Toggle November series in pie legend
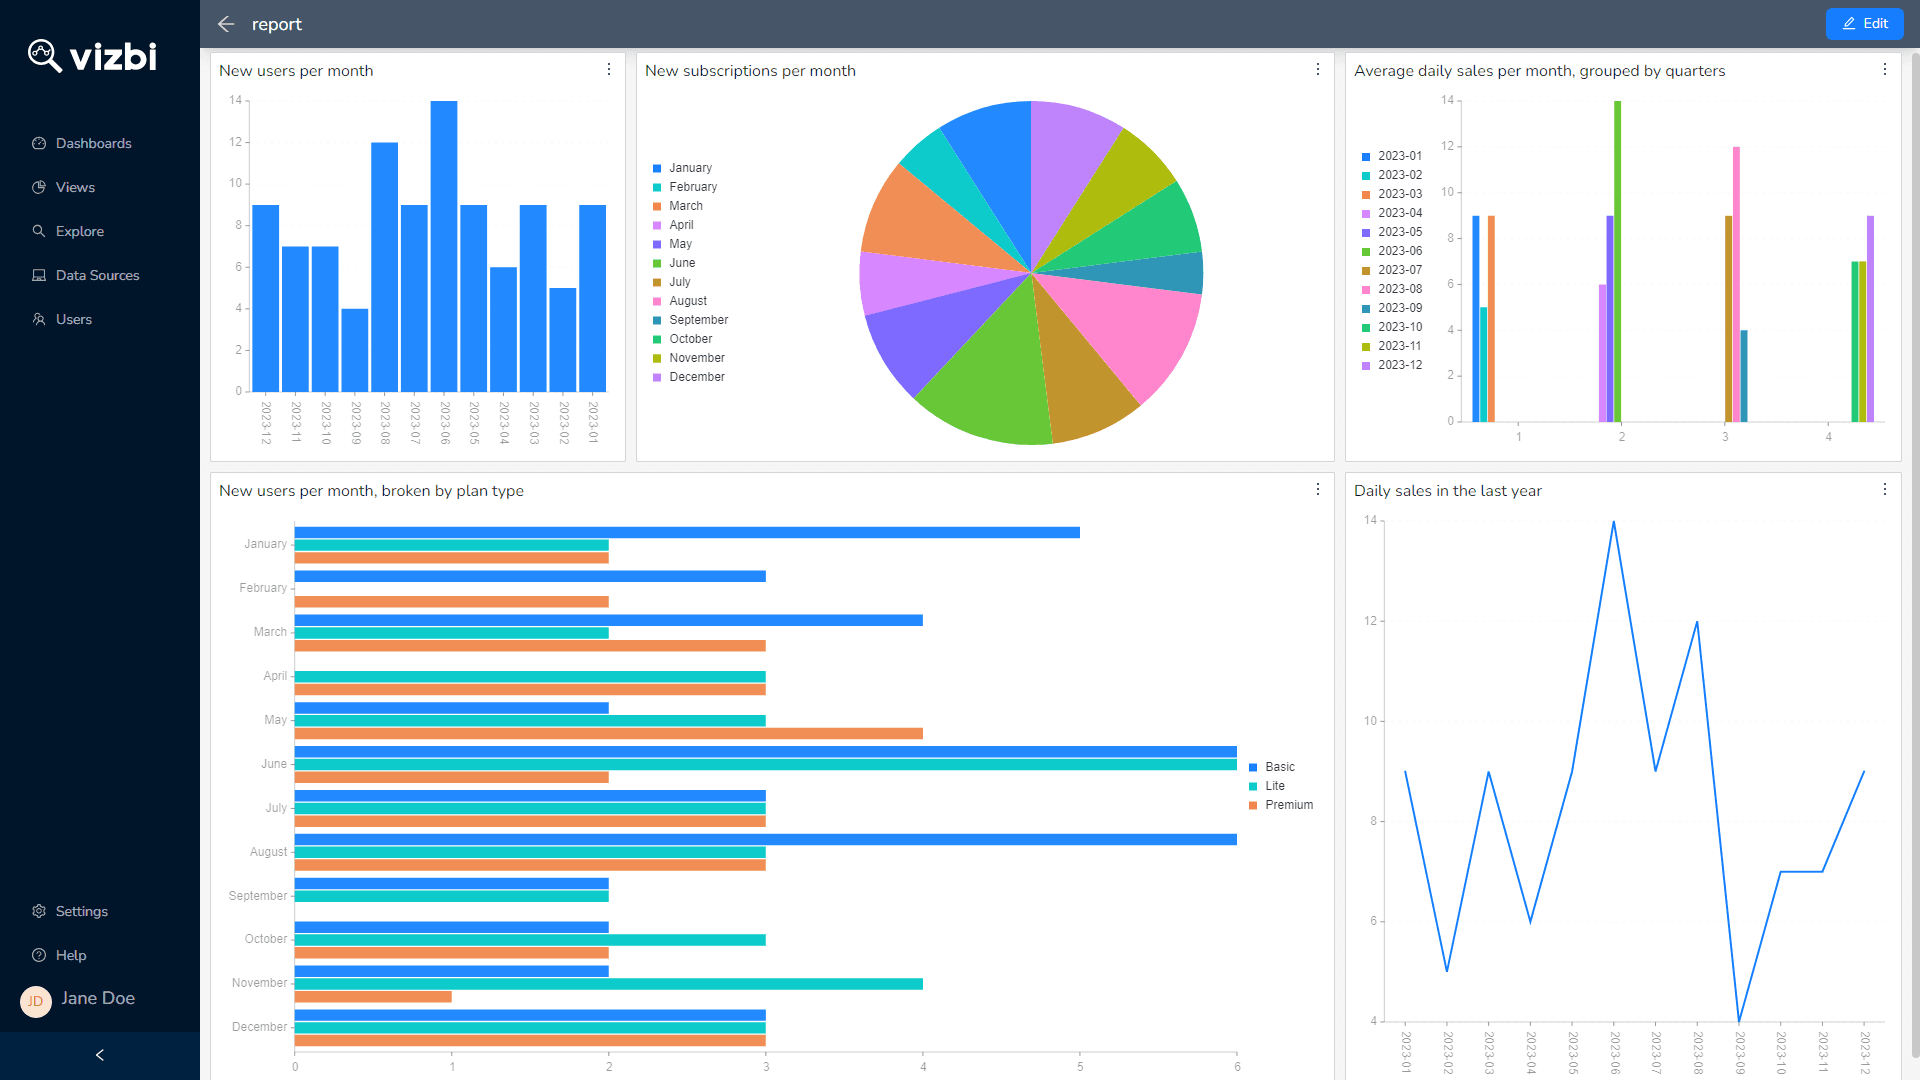The height and width of the screenshot is (1080, 1920). [x=689, y=358]
